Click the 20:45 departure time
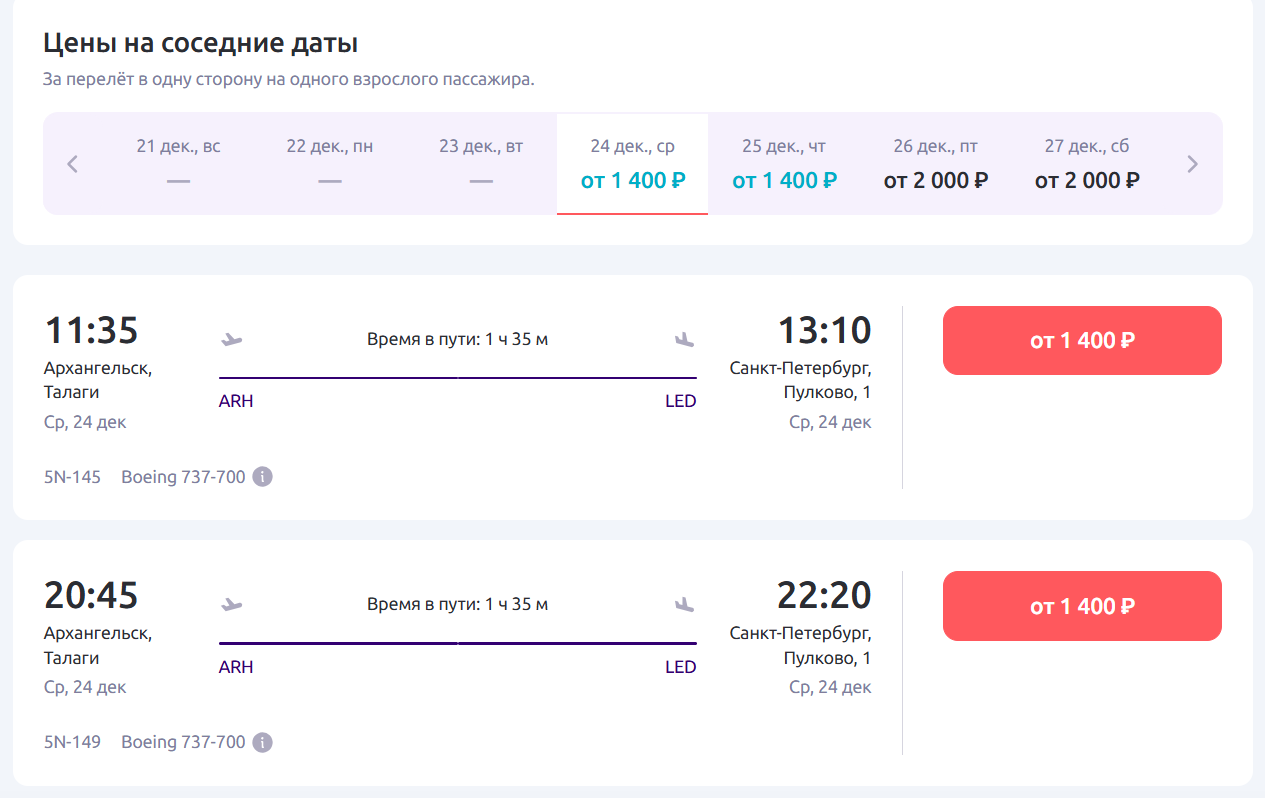This screenshot has height=798, width=1265. (91, 596)
